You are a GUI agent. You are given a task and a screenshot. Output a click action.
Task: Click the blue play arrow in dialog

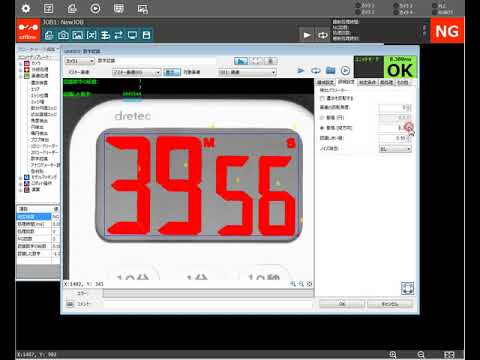301,71
